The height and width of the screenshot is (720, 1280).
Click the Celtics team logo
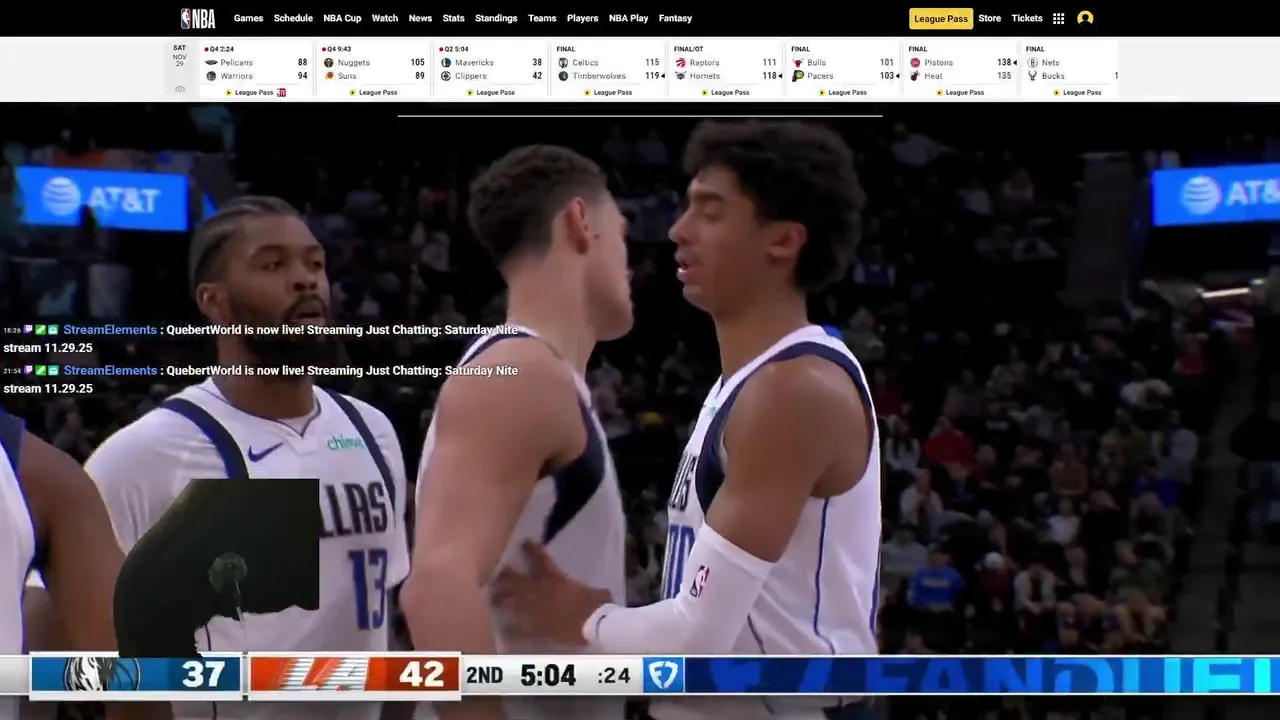click(x=563, y=62)
